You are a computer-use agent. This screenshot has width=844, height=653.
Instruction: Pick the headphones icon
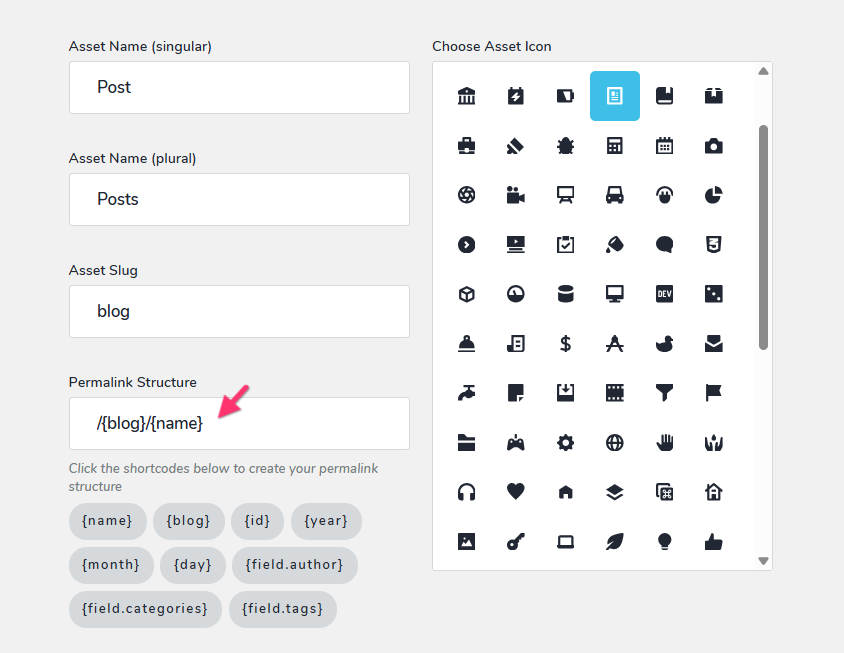(466, 491)
